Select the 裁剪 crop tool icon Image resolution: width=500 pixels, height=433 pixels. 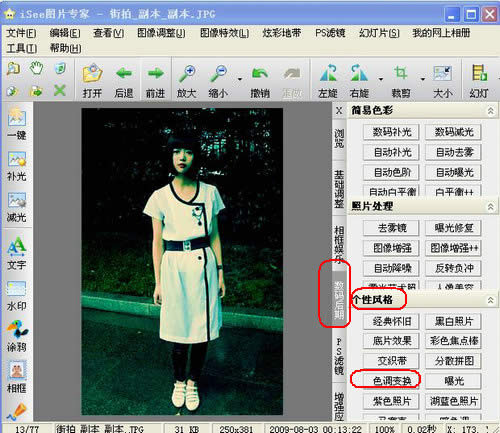[400, 73]
